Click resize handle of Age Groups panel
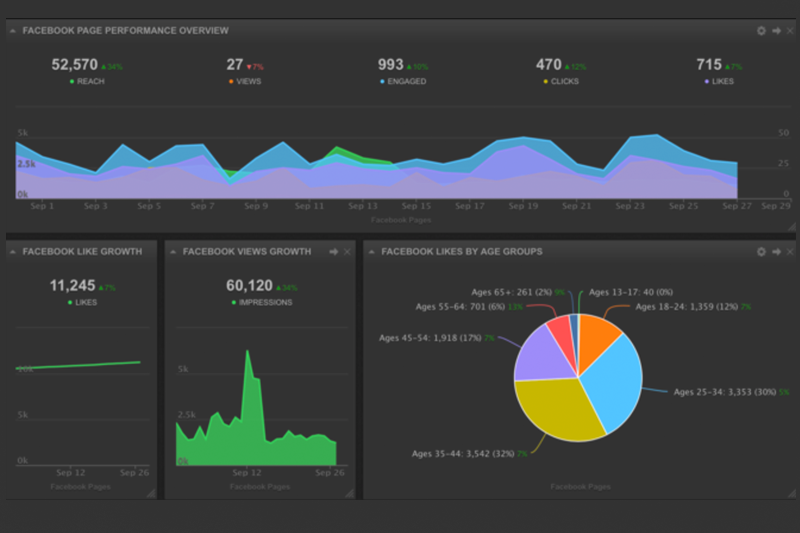This screenshot has width=800, height=533. pyautogui.click(x=791, y=493)
